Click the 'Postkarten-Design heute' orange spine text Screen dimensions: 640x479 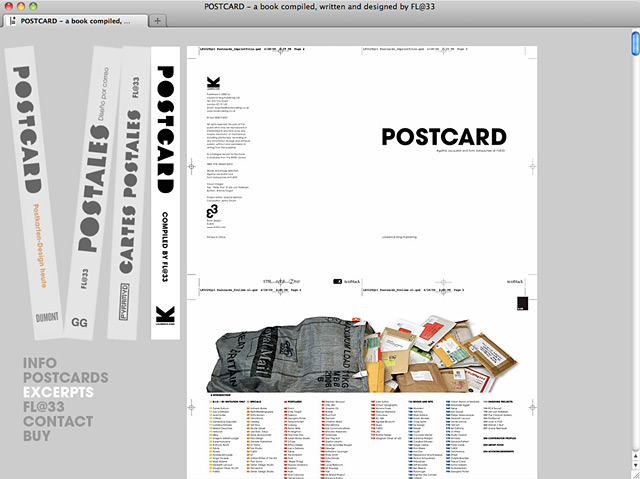click(x=40, y=246)
